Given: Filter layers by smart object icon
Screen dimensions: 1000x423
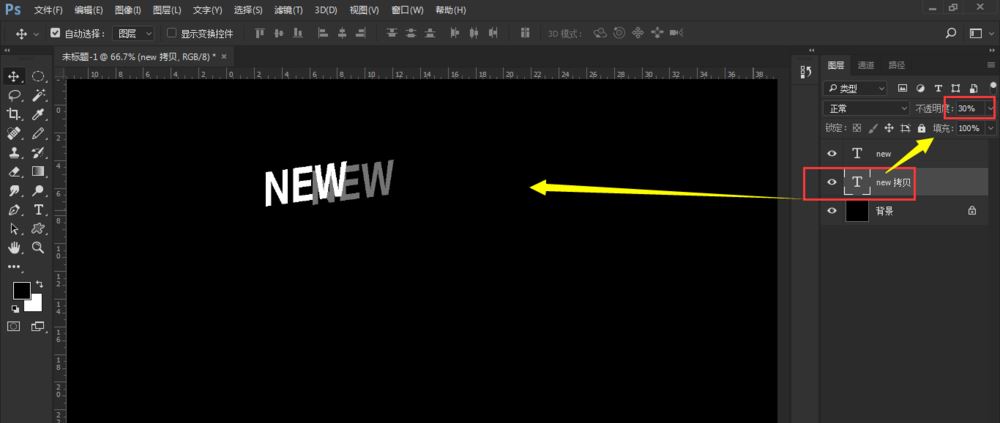Looking at the screenshot, I should (x=973, y=88).
